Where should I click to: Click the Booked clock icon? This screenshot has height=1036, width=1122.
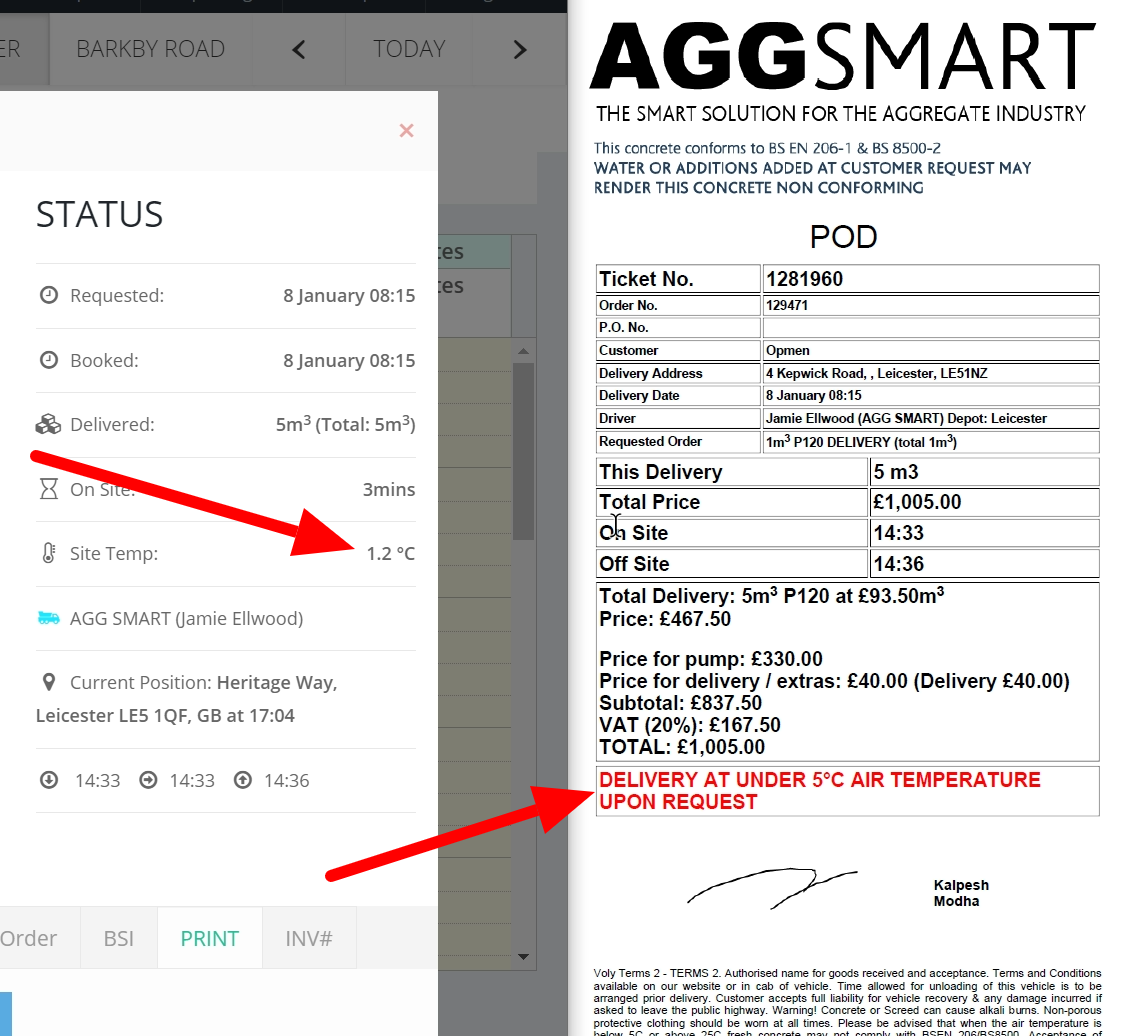click(x=49, y=359)
